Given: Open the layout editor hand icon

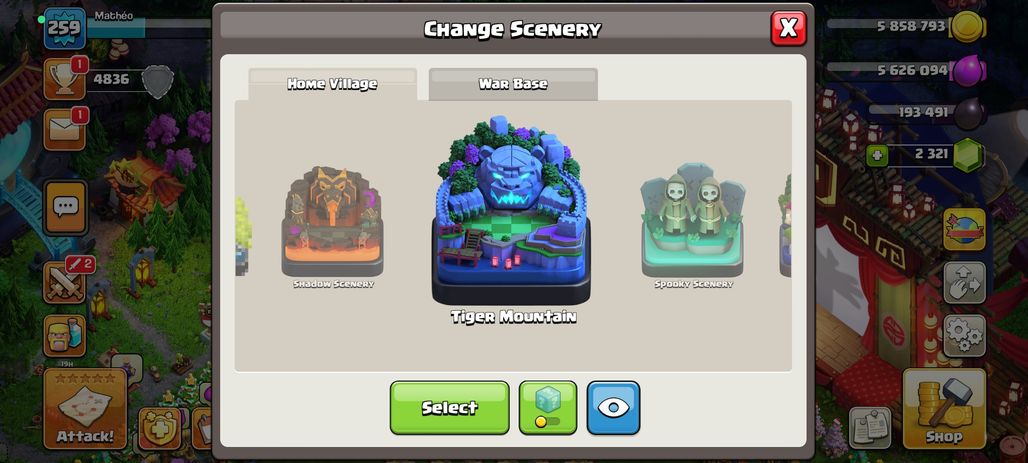Looking at the screenshot, I should (964, 283).
